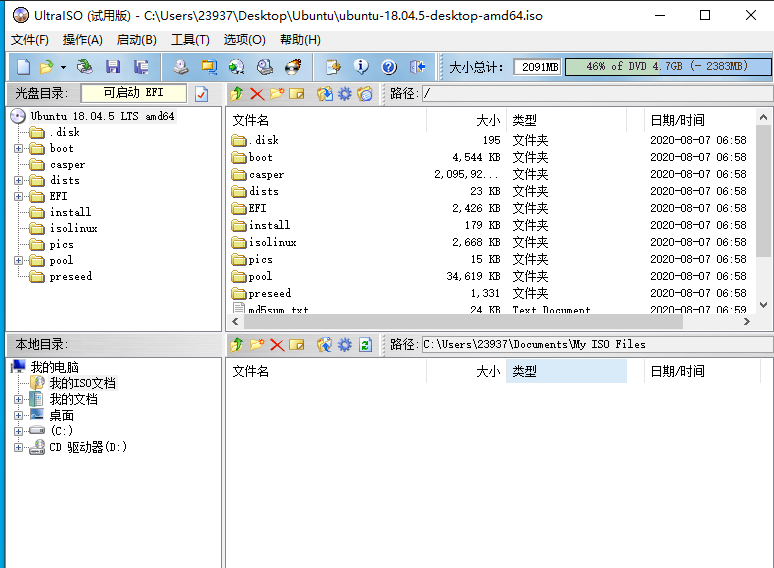Save the current ISO image
The image size is (774, 568).
tap(113, 67)
